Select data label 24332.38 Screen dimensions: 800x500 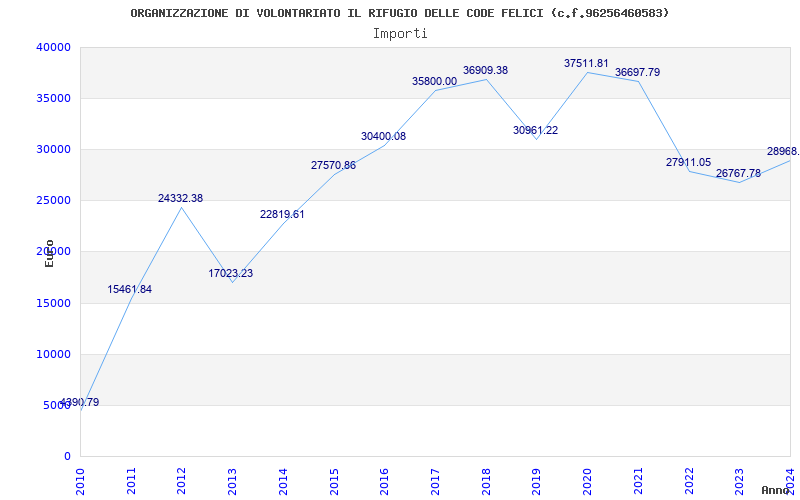tap(181, 198)
